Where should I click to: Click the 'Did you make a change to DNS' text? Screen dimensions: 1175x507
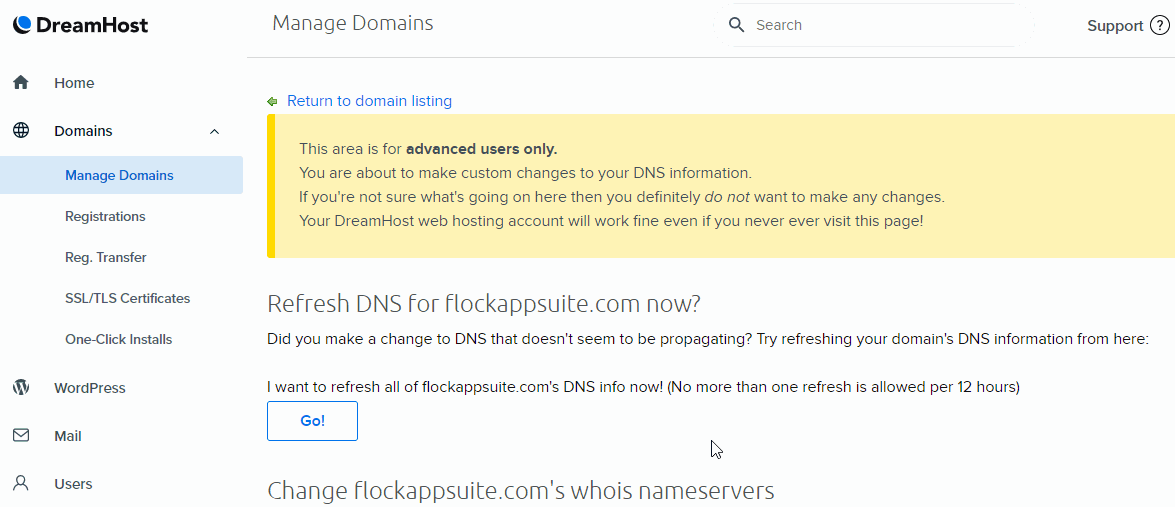point(708,339)
